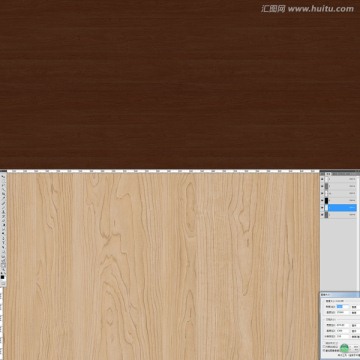Toggle the eye icon of the bottom layer
The height and width of the screenshot is (360, 360).
point(322,214)
